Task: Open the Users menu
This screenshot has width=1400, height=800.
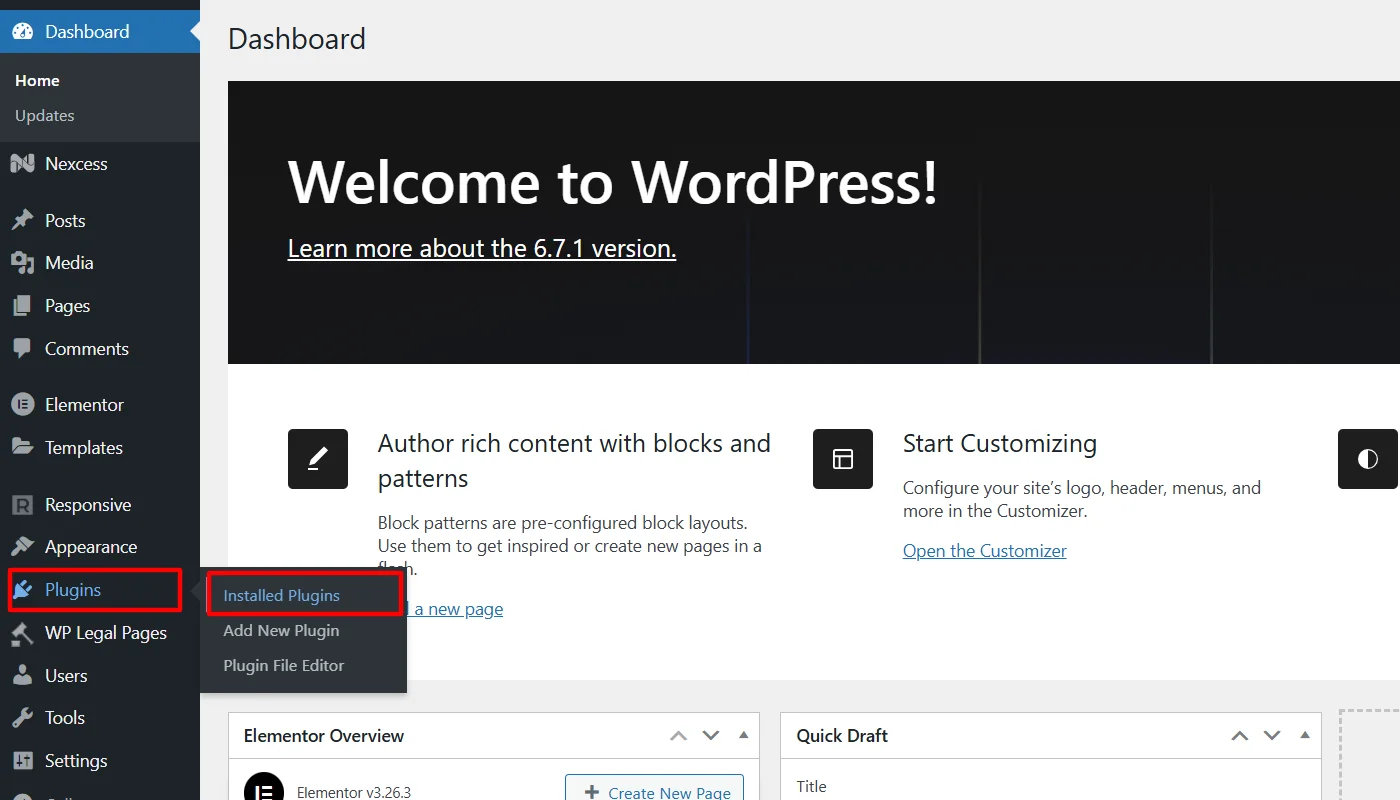Action: [100, 675]
